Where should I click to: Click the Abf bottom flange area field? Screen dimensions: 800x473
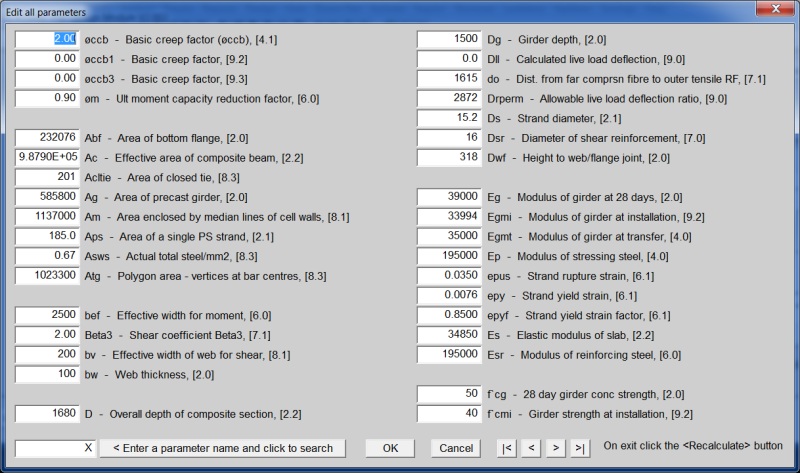tap(47, 137)
